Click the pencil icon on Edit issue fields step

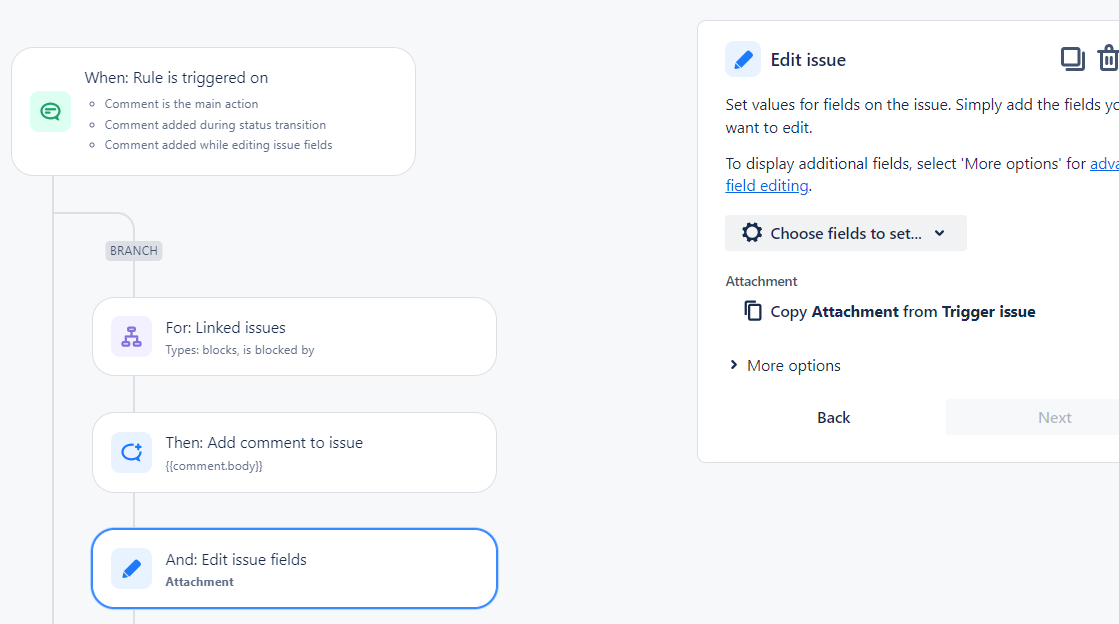pyautogui.click(x=131, y=568)
